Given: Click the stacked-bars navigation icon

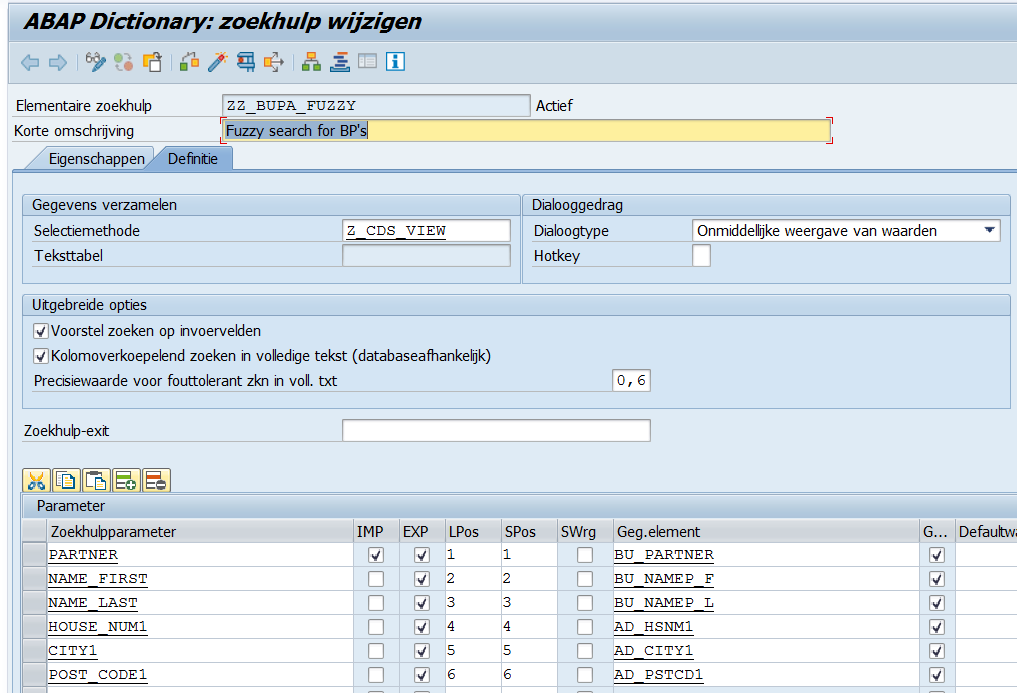Looking at the screenshot, I should coord(339,62).
